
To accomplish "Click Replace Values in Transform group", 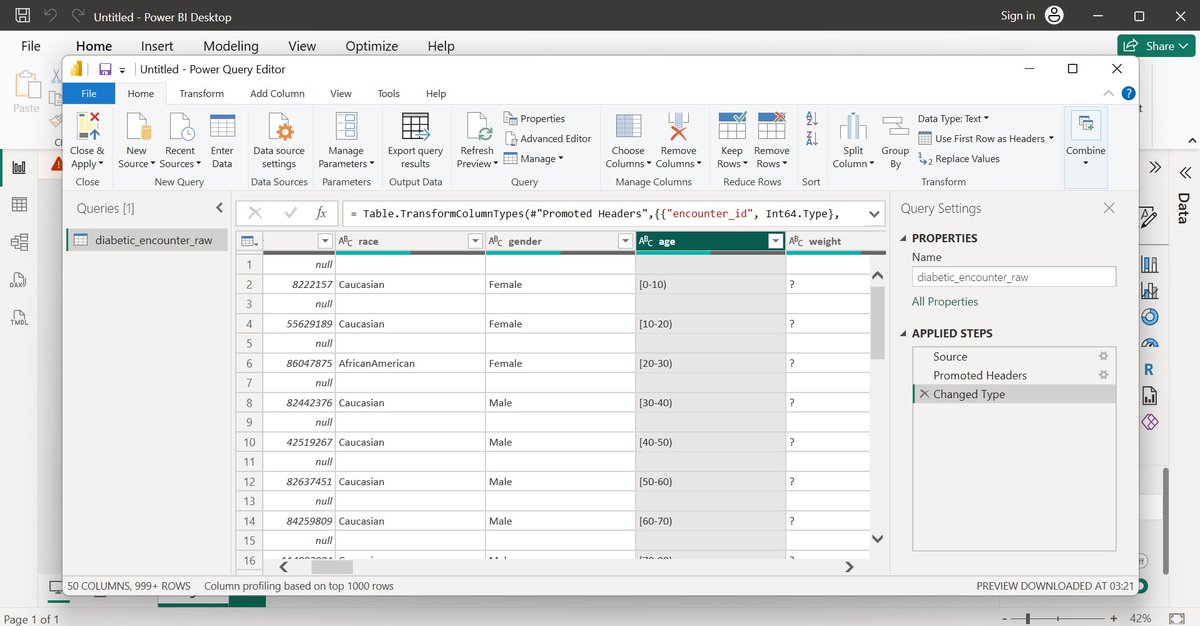I will tap(959, 159).
